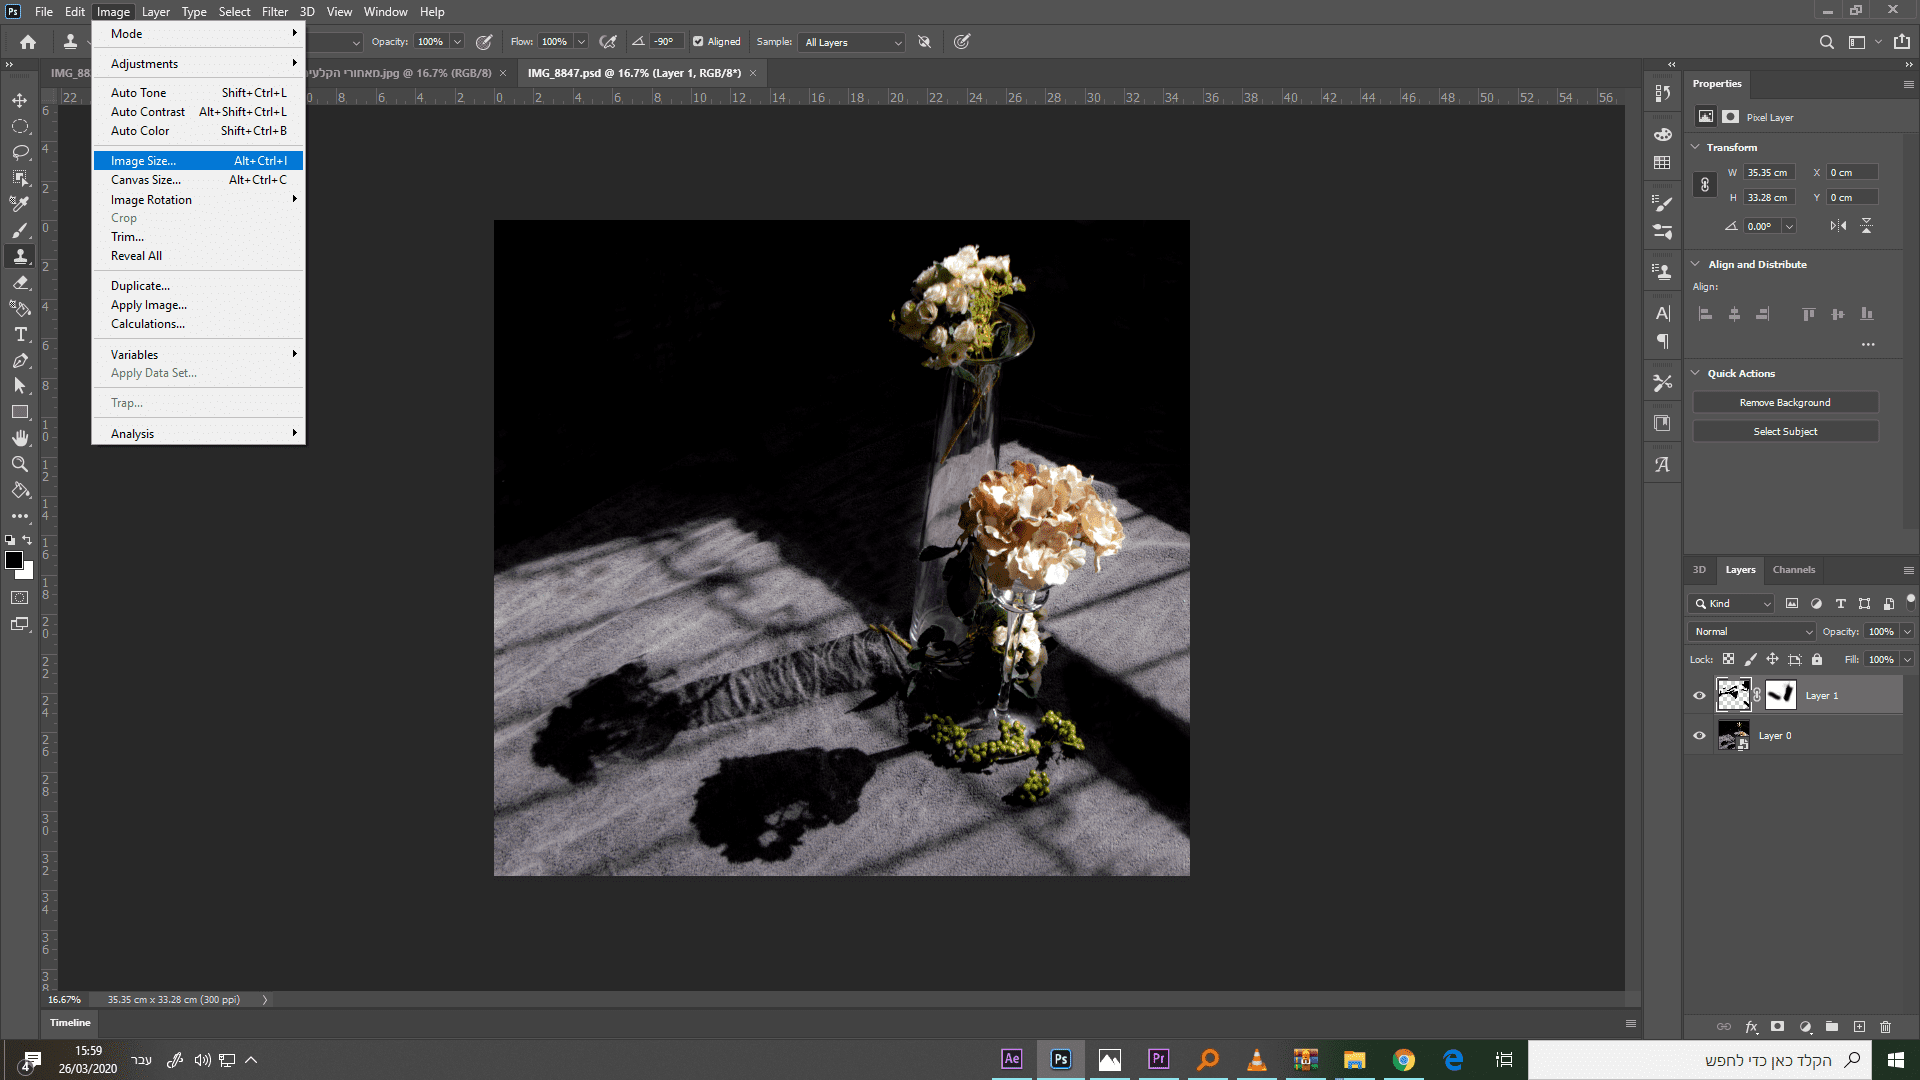Click the delete layer trash icon
This screenshot has width=1920, height=1080.
[1885, 1027]
